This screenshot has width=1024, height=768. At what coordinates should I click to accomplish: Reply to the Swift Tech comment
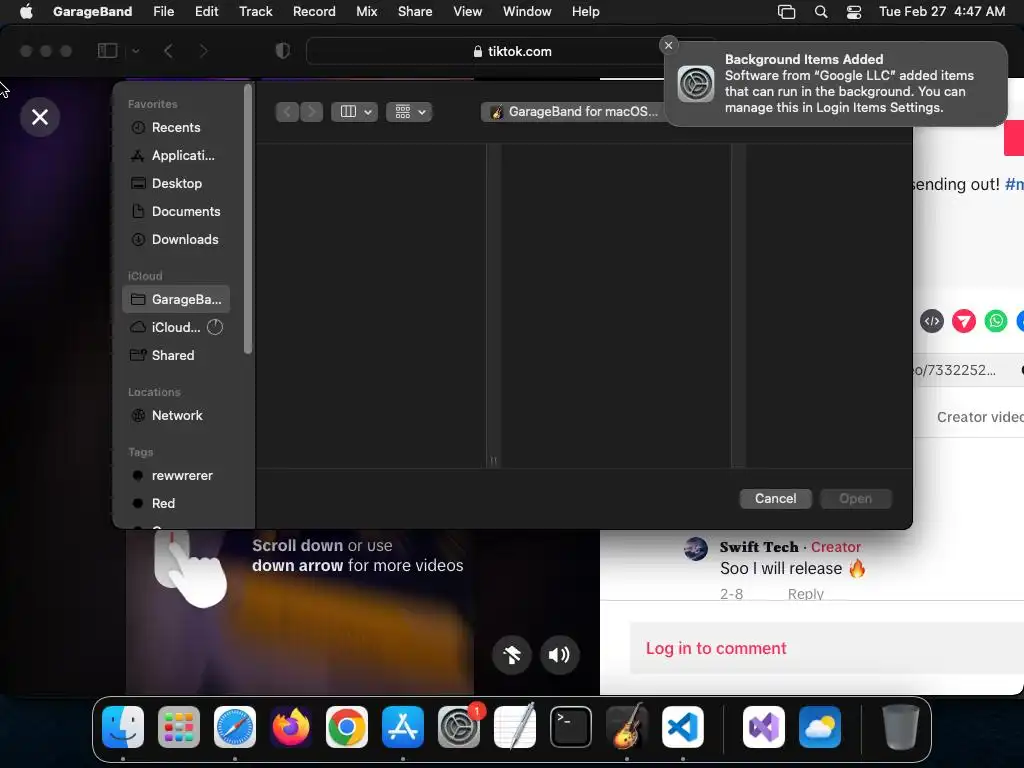pyautogui.click(x=805, y=594)
